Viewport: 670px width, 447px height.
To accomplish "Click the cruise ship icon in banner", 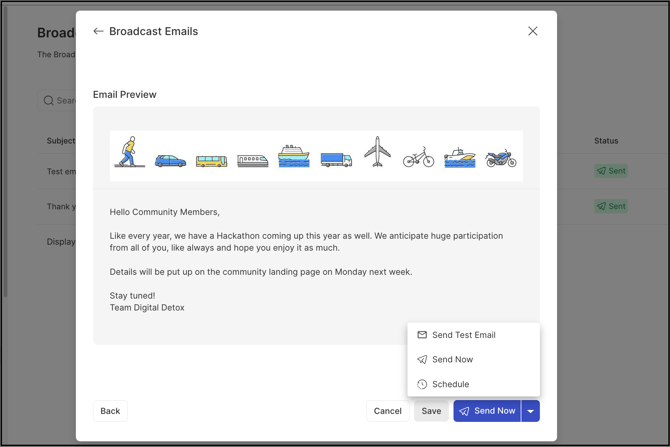I will (294, 156).
